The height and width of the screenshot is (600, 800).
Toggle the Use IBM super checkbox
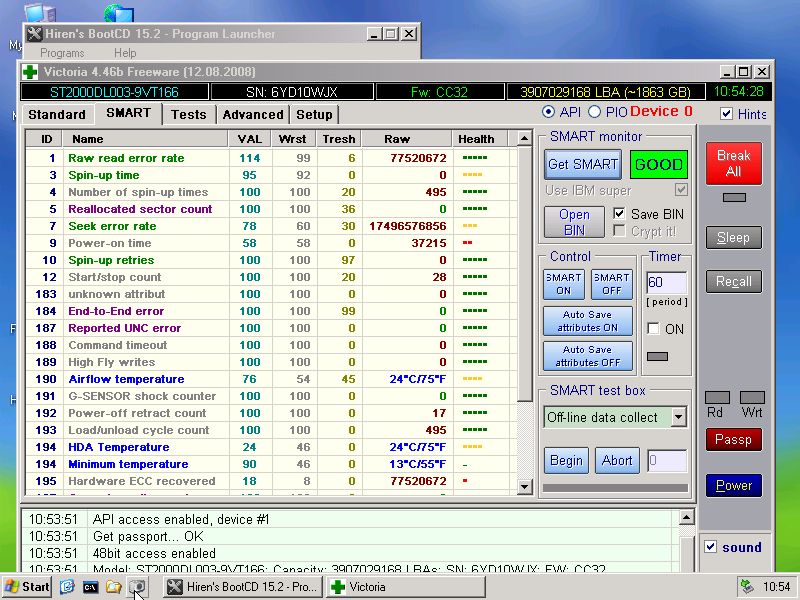click(681, 190)
